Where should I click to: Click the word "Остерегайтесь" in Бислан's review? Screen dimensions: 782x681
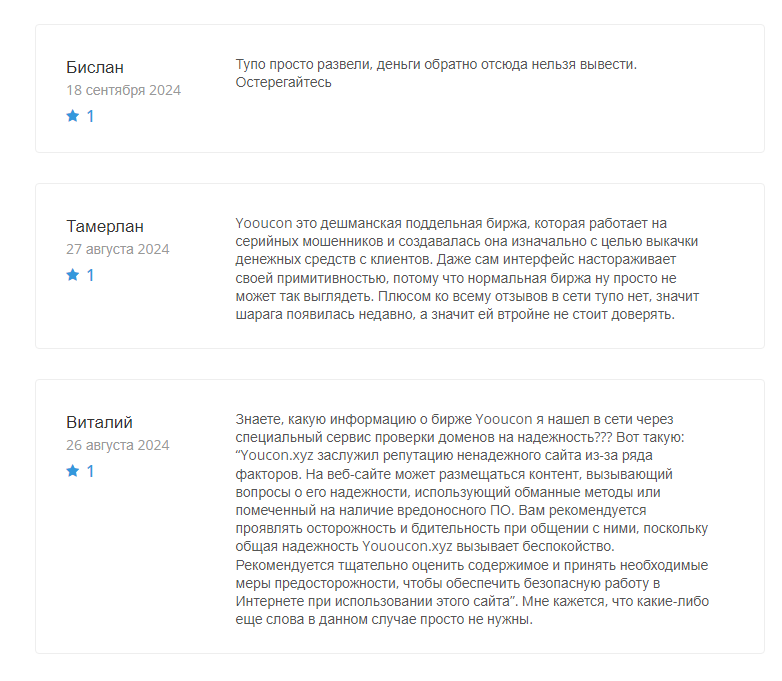[283, 82]
